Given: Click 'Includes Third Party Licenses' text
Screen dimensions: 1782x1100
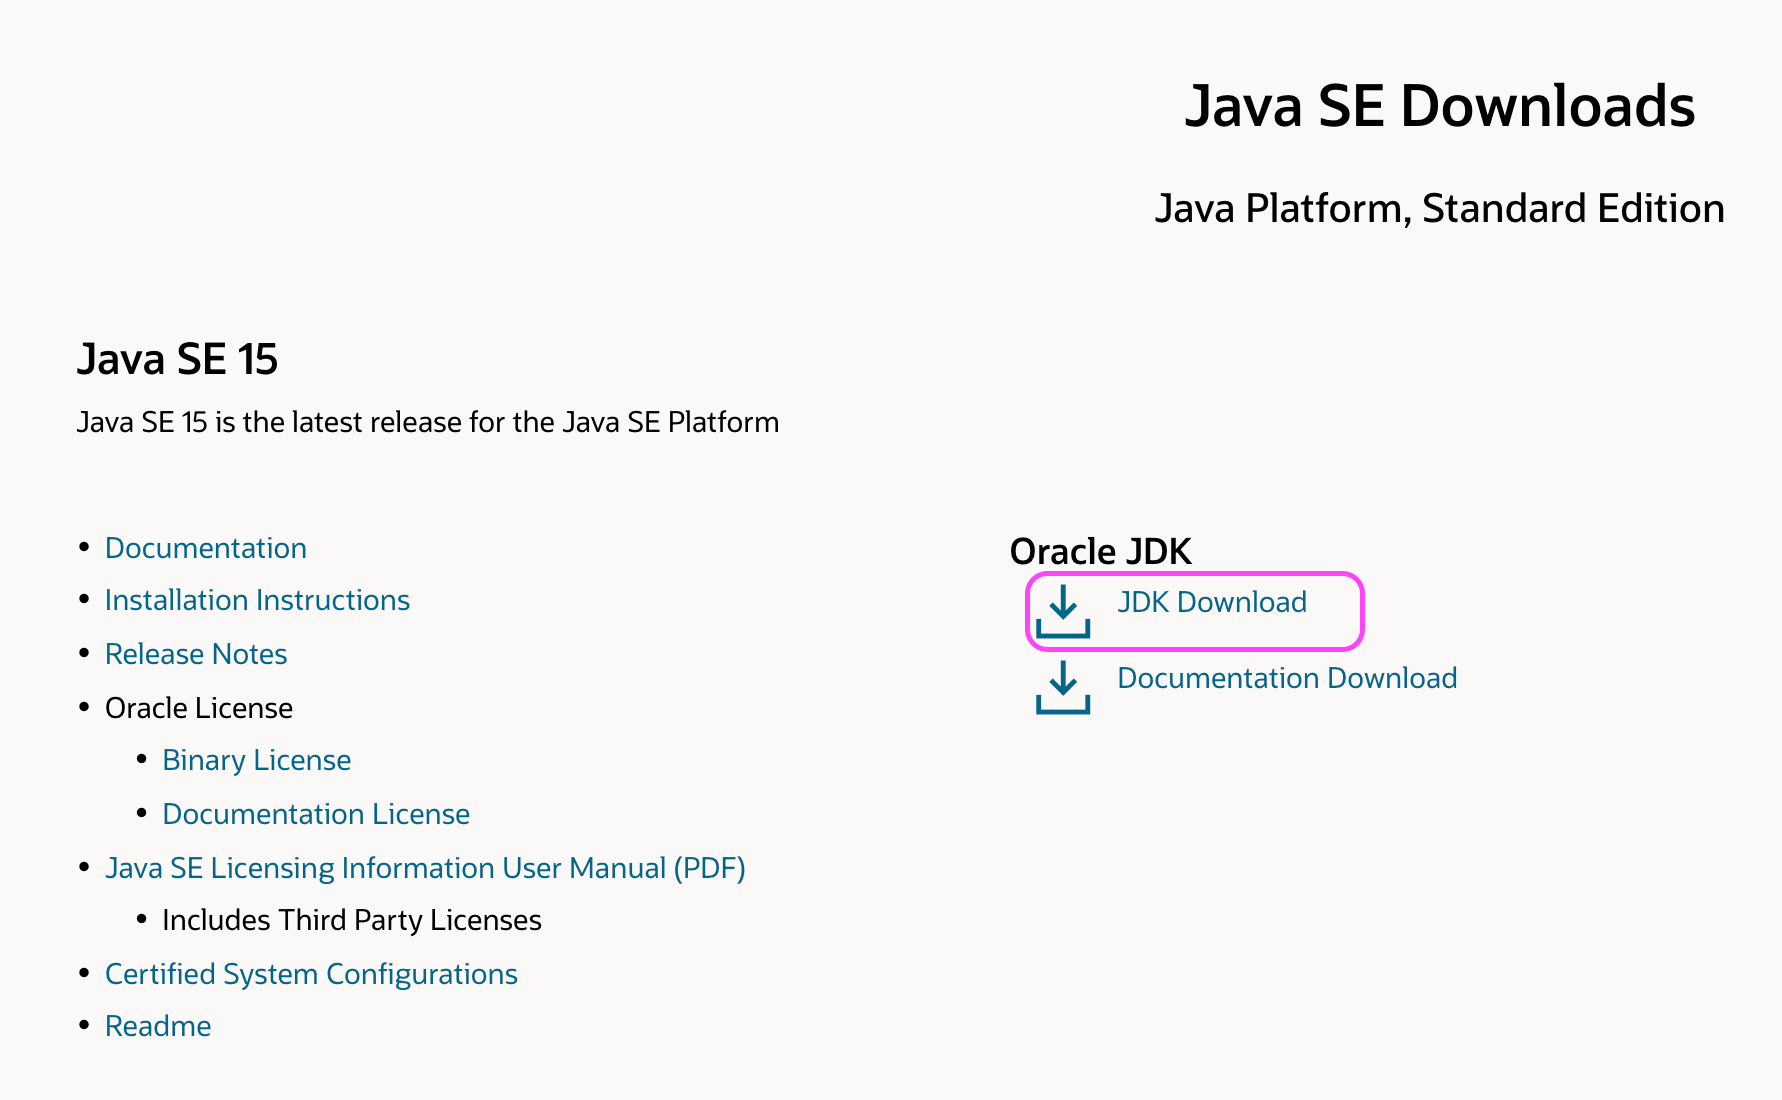Looking at the screenshot, I should [352, 920].
